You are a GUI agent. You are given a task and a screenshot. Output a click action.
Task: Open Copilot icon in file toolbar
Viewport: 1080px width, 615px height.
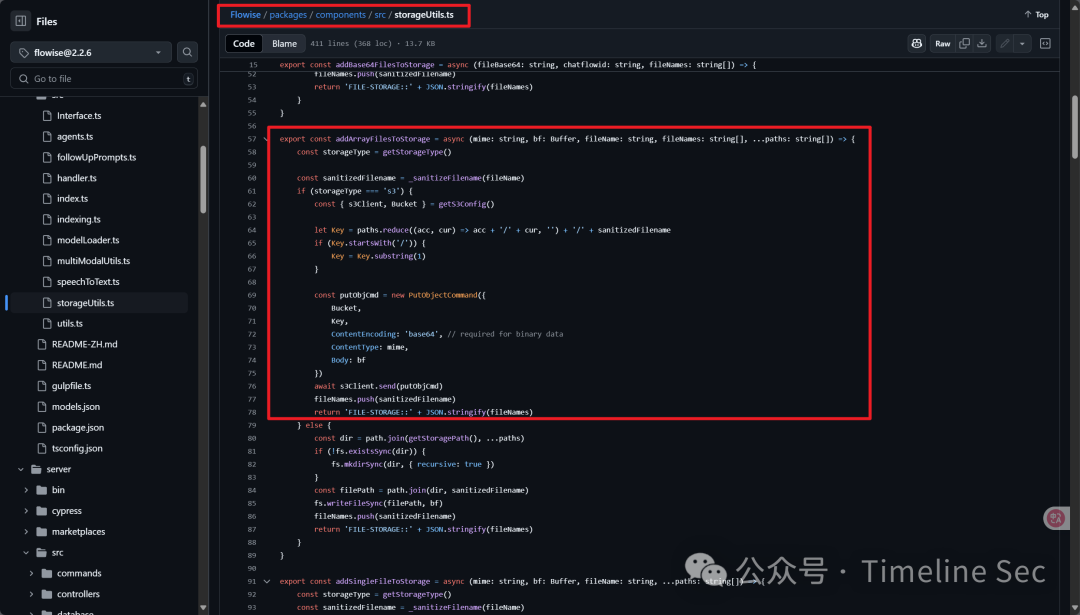coord(917,43)
